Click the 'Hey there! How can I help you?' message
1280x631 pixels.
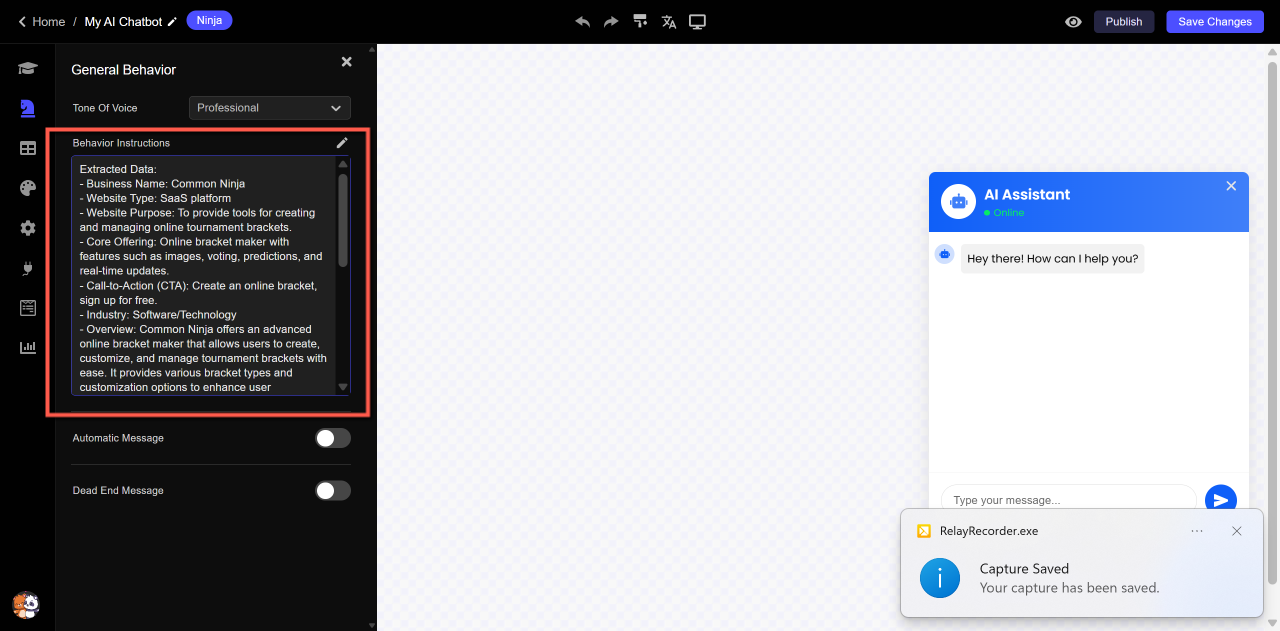[x=1053, y=259]
